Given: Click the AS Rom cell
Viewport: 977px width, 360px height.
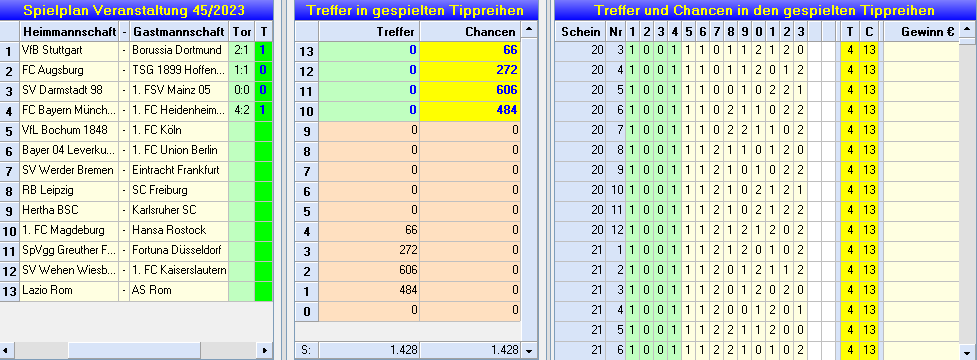Looking at the screenshot, I should (x=179, y=290).
